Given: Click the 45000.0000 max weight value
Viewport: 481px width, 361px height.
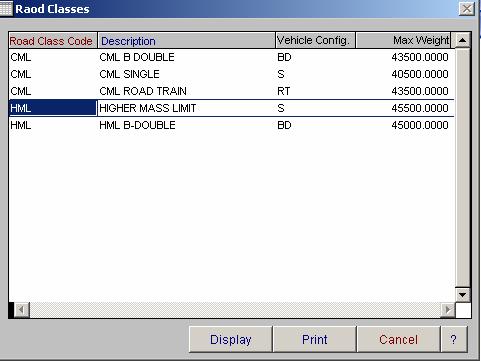Looking at the screenshot, I should [420, 125].
